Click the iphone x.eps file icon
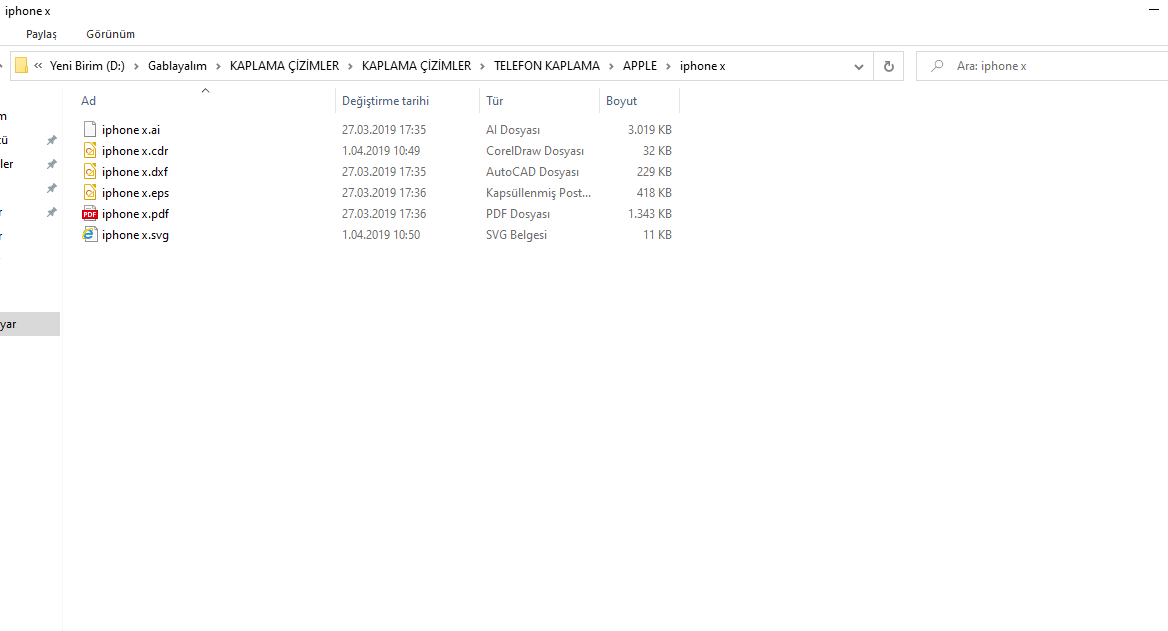The width and height of the screenshot is (1168, 631). point(89,192)
